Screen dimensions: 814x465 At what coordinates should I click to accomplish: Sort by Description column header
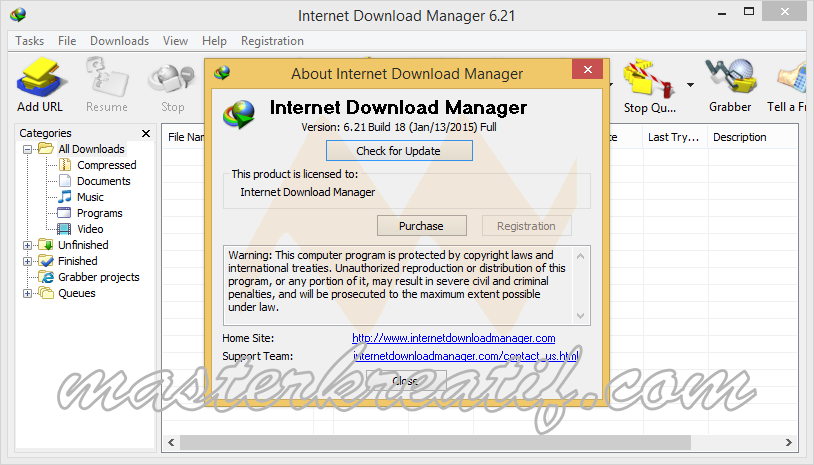click(x=739, y=137)
